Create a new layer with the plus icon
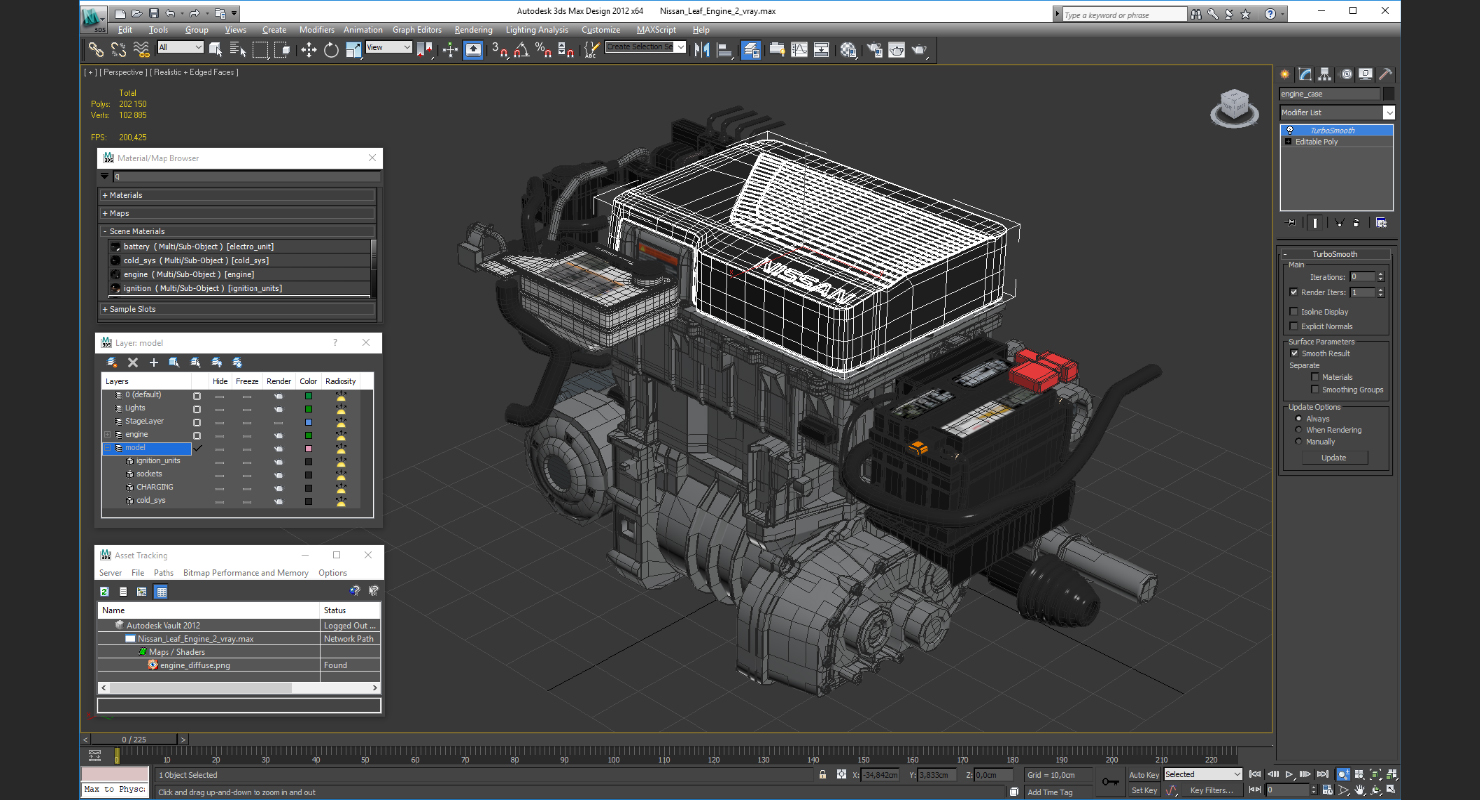 154,362
